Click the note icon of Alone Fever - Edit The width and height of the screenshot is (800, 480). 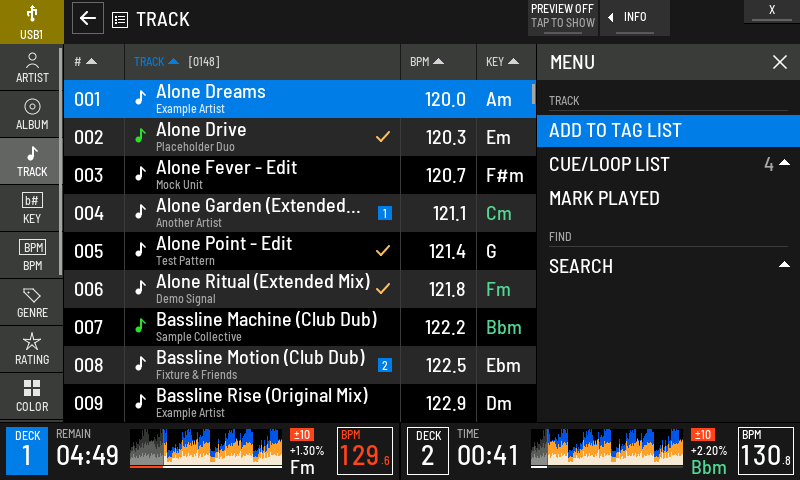coord(140,174)
